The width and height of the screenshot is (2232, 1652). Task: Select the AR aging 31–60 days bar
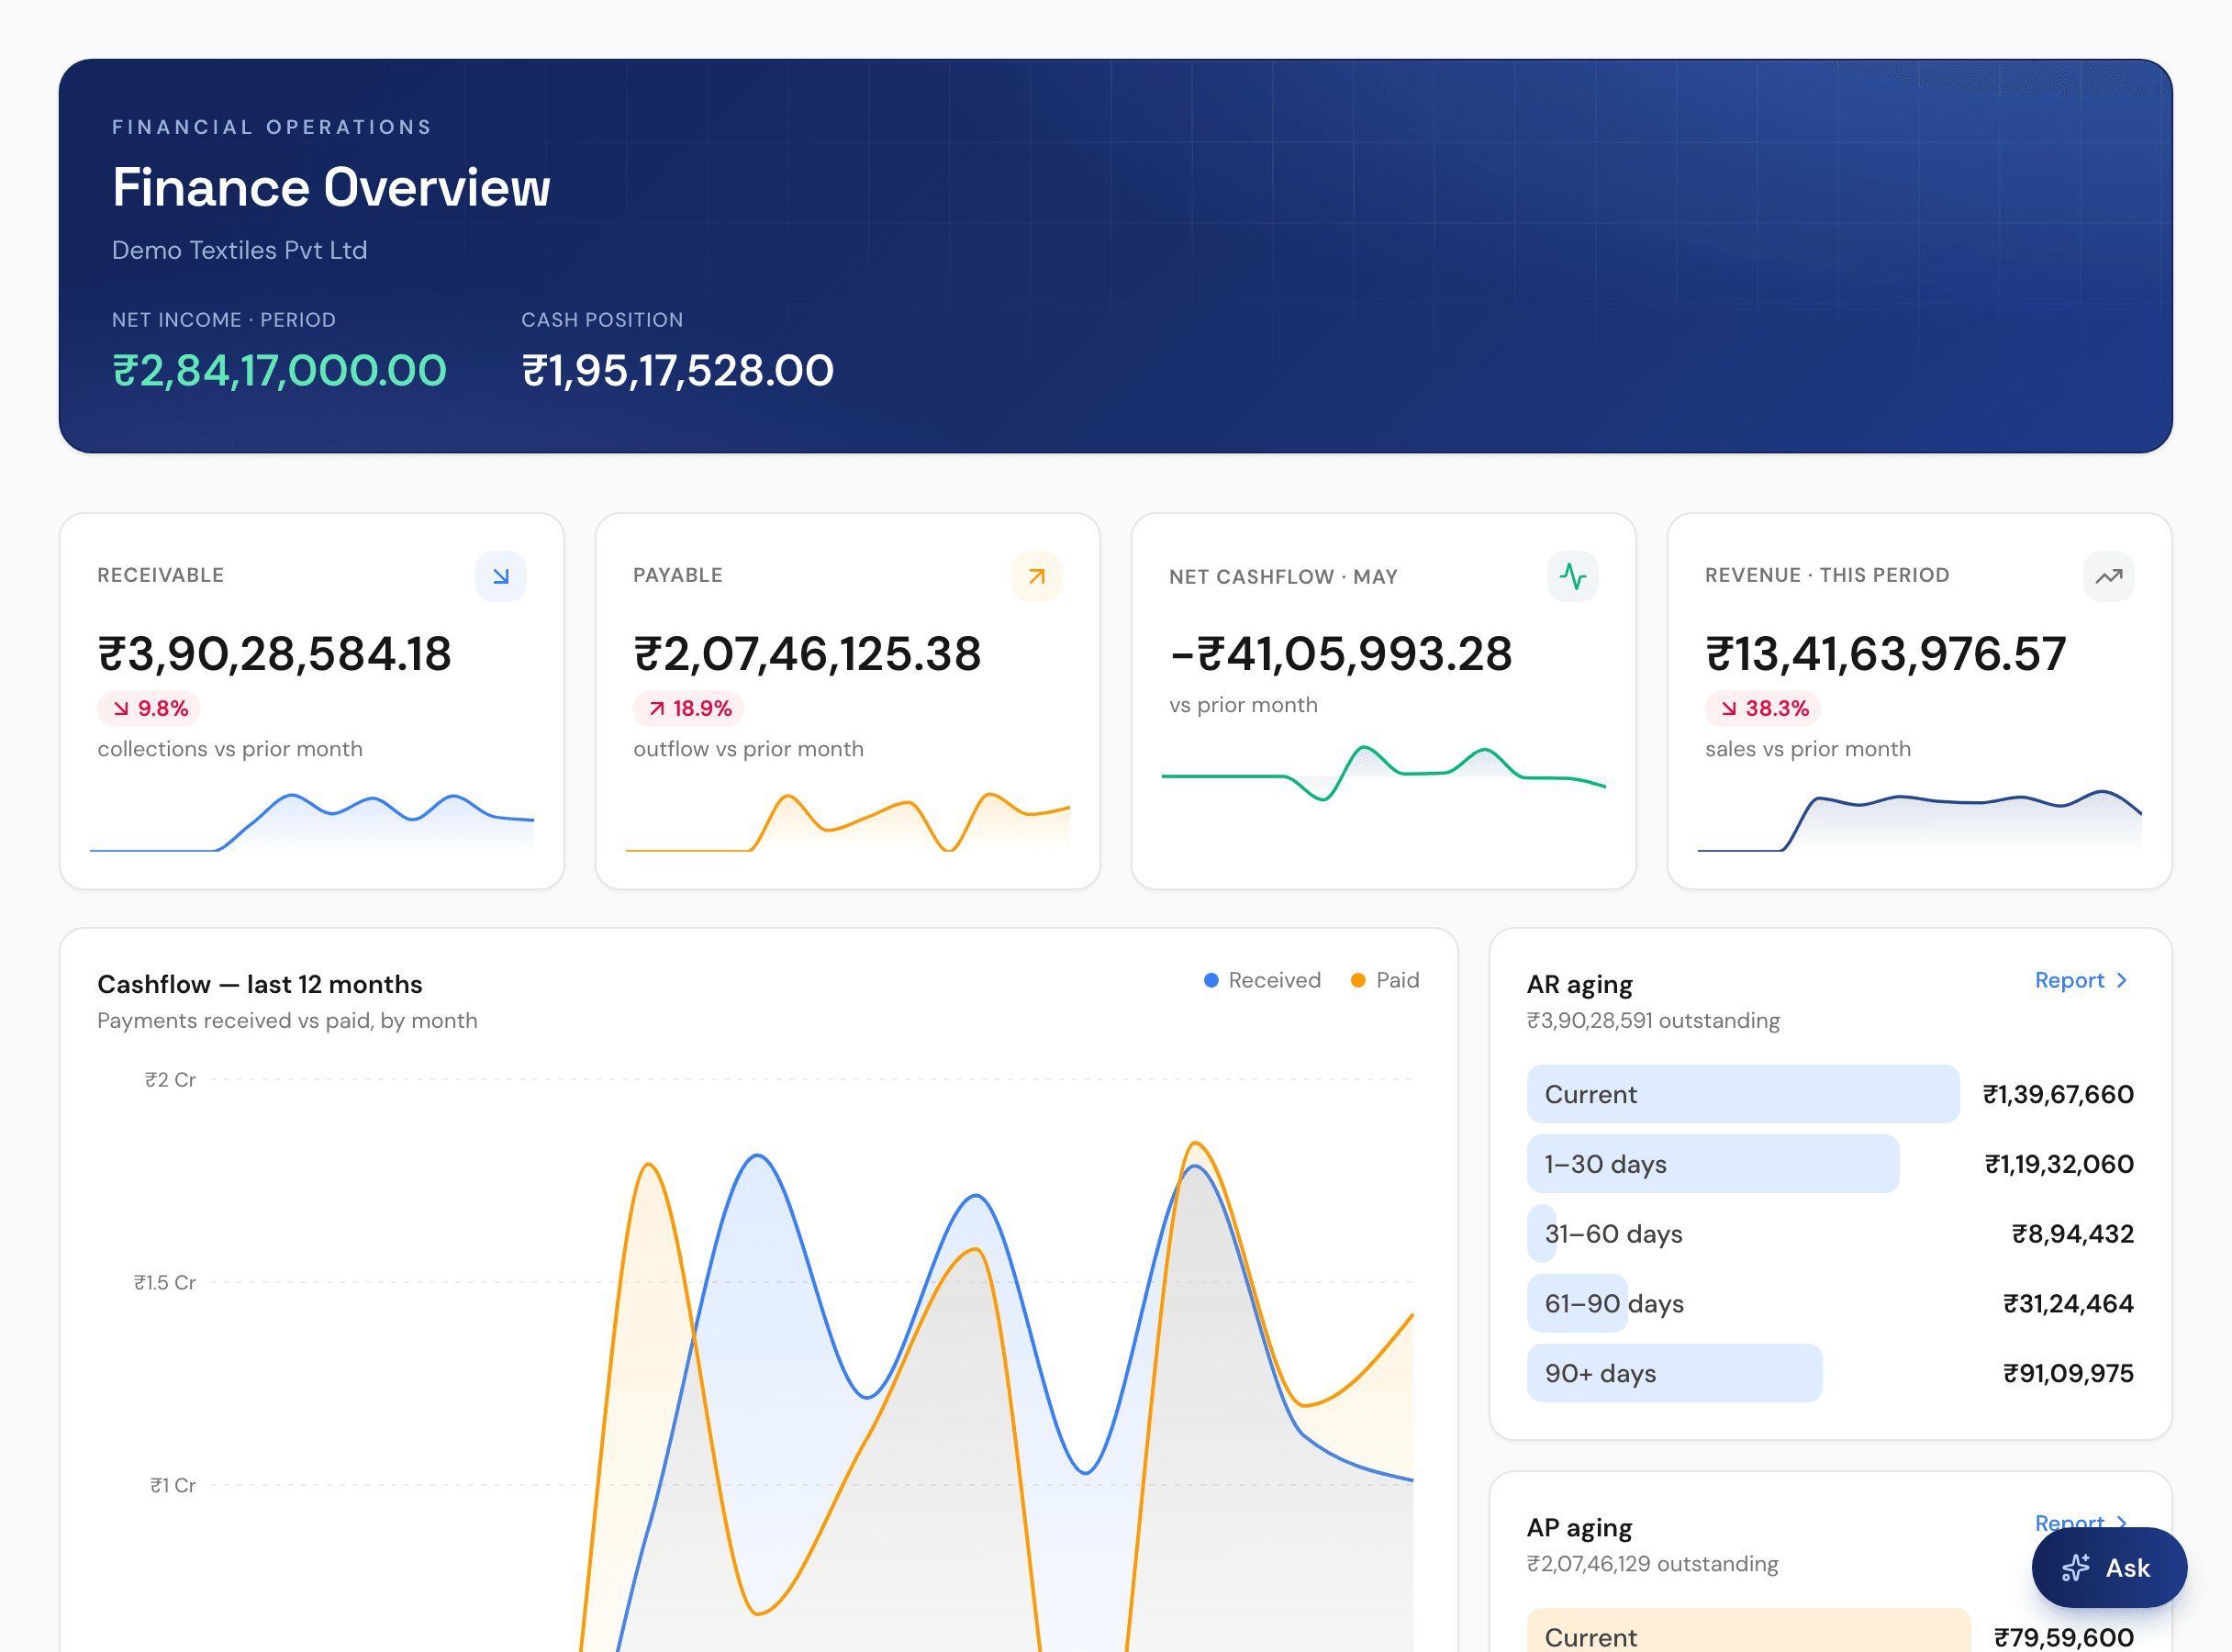click(1542, 1234)
